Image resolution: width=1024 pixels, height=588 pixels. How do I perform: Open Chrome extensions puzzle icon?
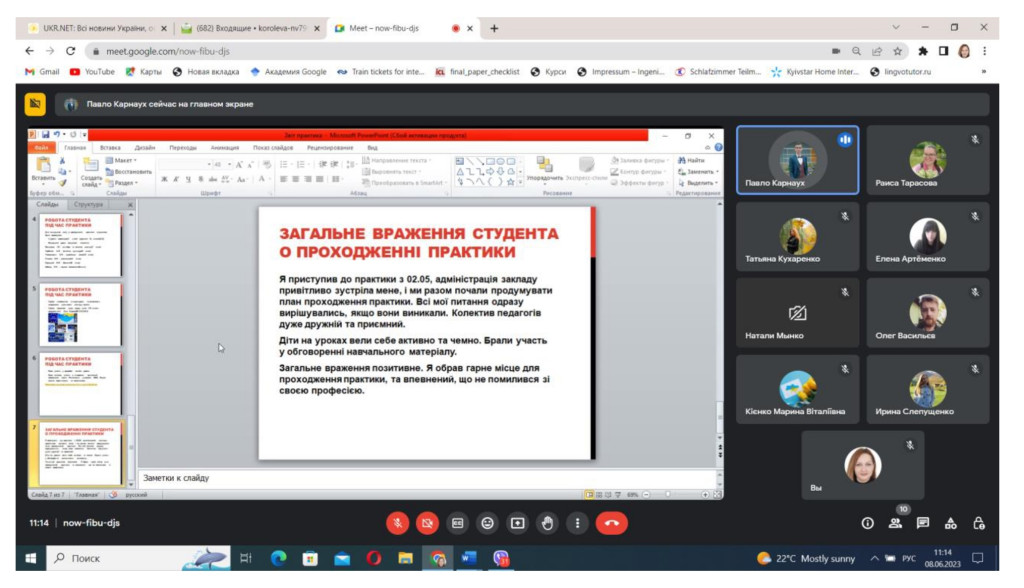point(923,51)
